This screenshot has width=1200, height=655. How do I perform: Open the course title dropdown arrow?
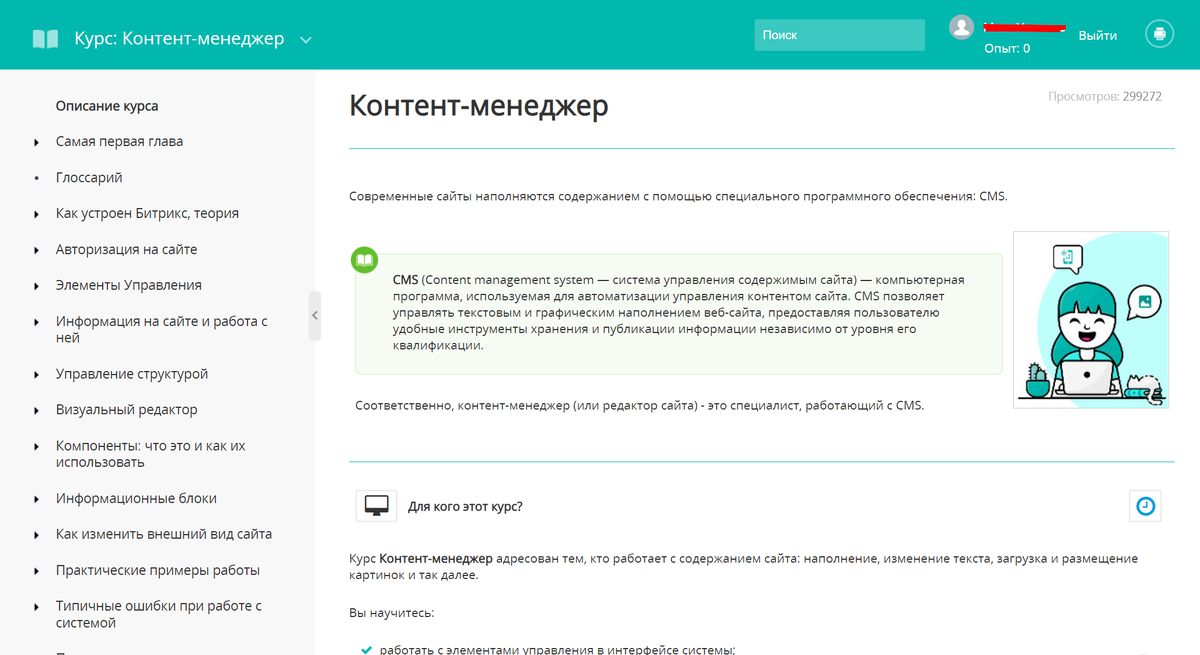point(304,38)
